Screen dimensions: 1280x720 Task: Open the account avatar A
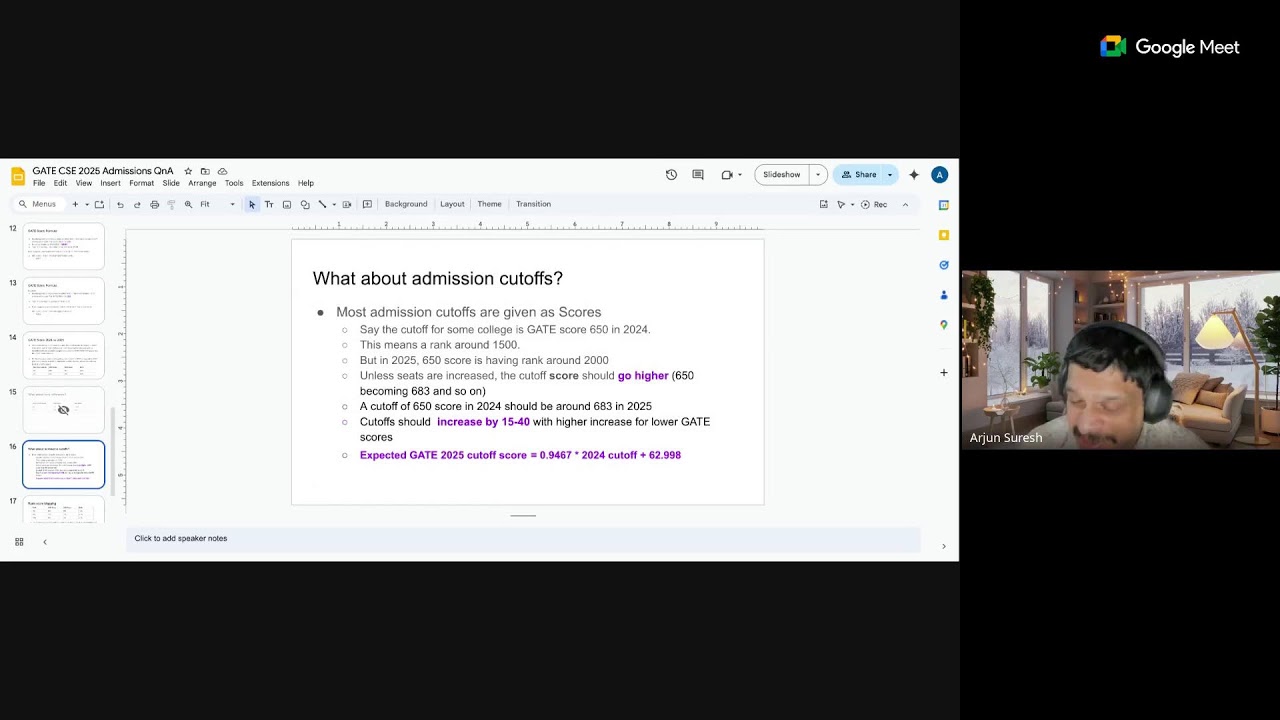pos(939,175)
